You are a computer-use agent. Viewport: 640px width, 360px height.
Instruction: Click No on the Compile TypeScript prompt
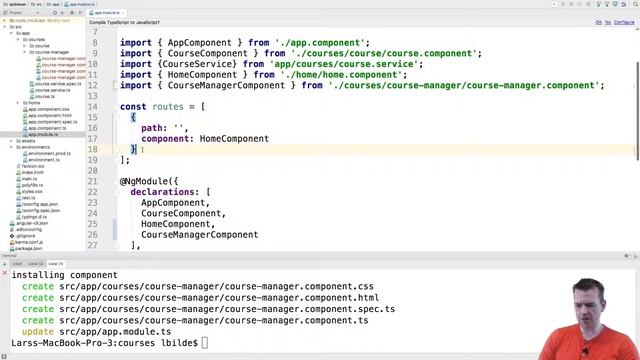608,22
